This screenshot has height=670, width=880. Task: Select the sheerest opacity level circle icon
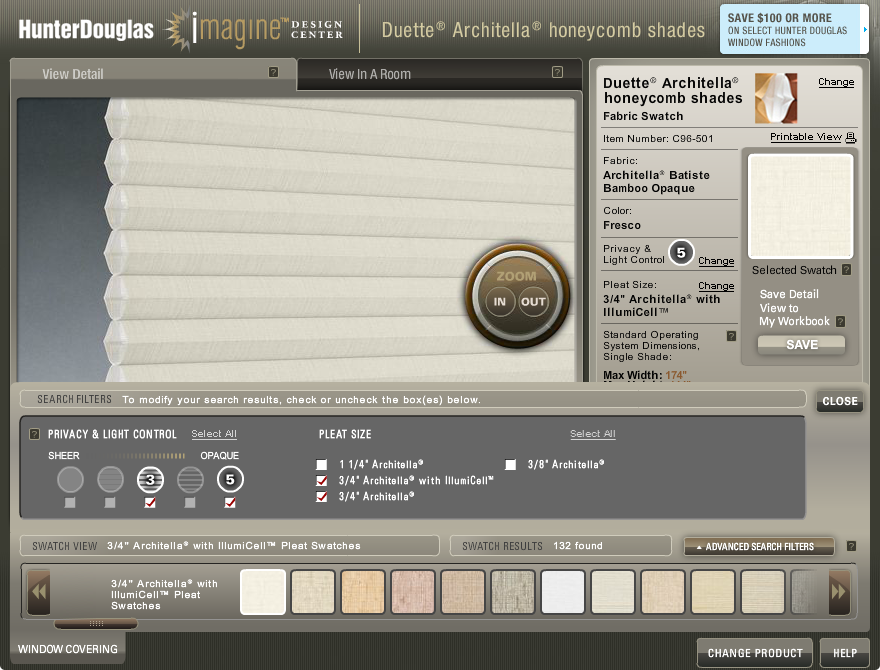[x=70, y=480]
